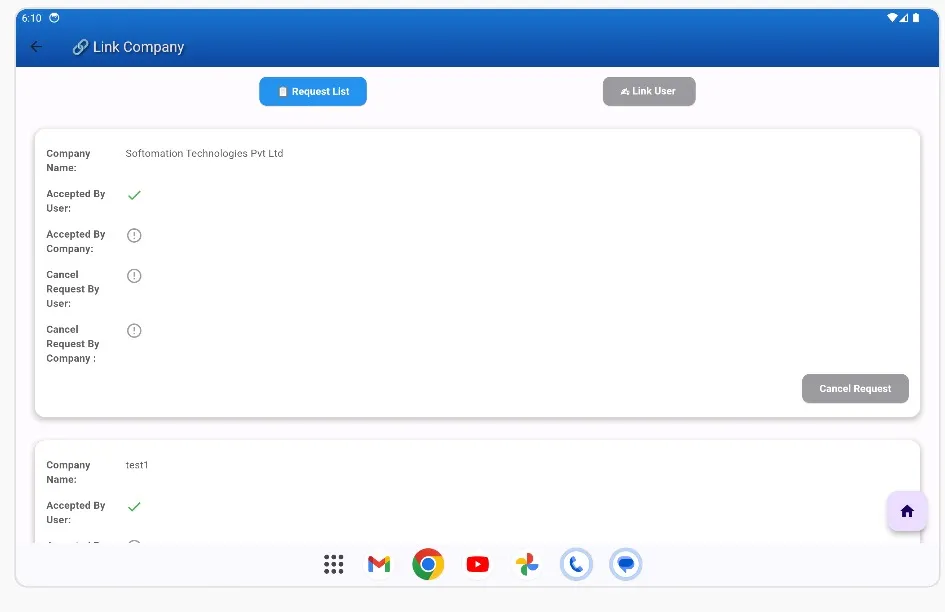
Task: Tap the Wi-Fi signal icon in status bar
Action: coord(892,17)
